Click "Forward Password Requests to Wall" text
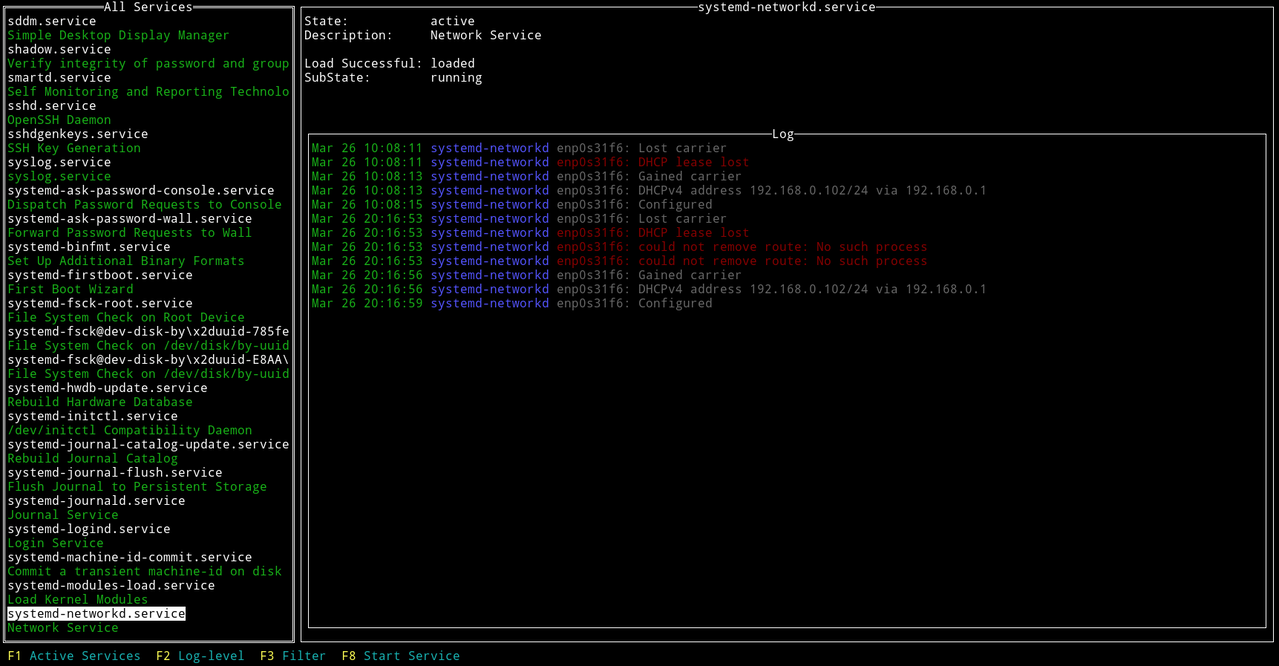Viewport: 1279px width, 666px height. coord(130,232)
